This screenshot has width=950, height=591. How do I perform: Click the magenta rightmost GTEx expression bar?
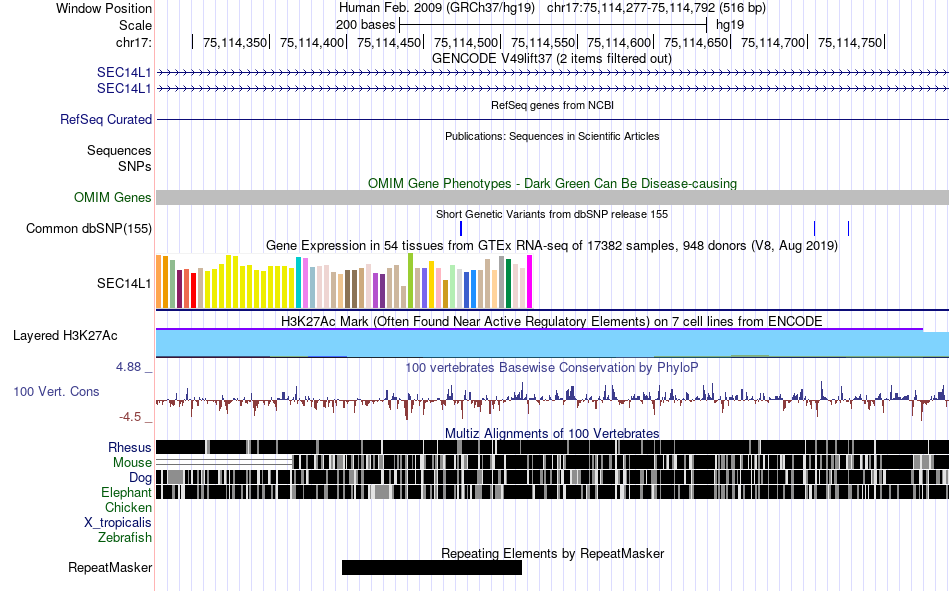(x=530, y=282)
